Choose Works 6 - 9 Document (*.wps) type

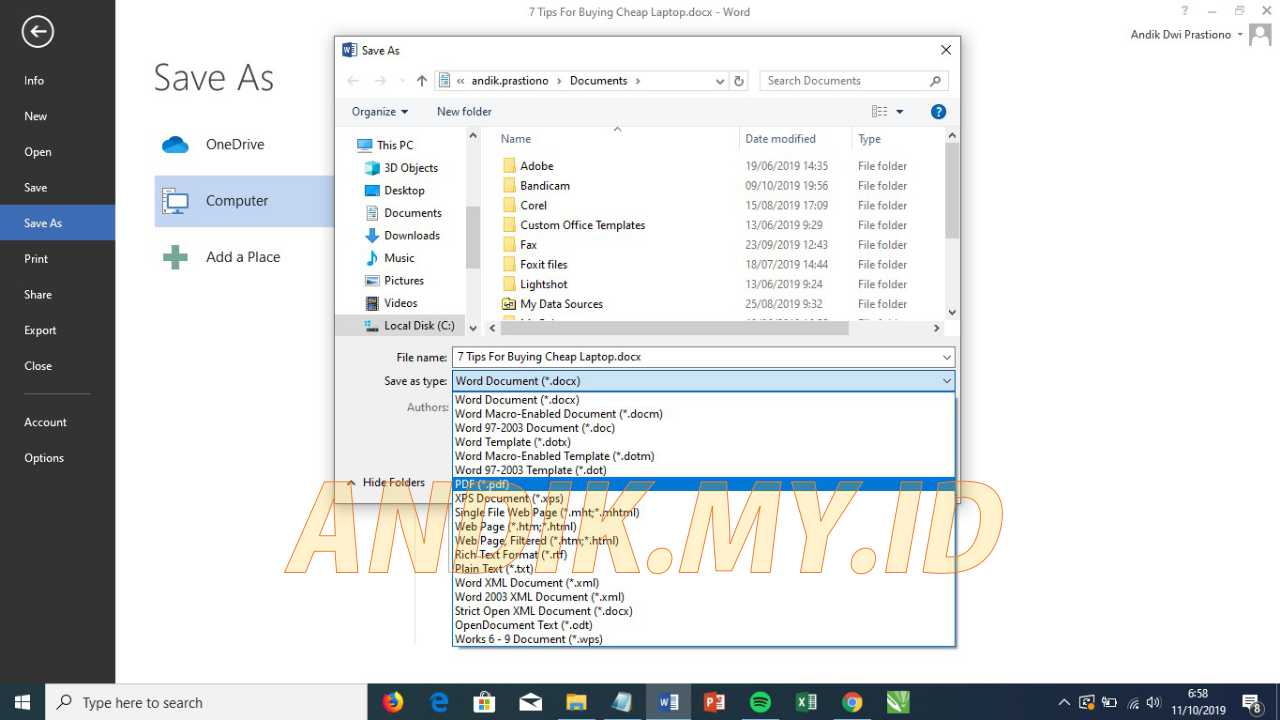coord(704,639)
